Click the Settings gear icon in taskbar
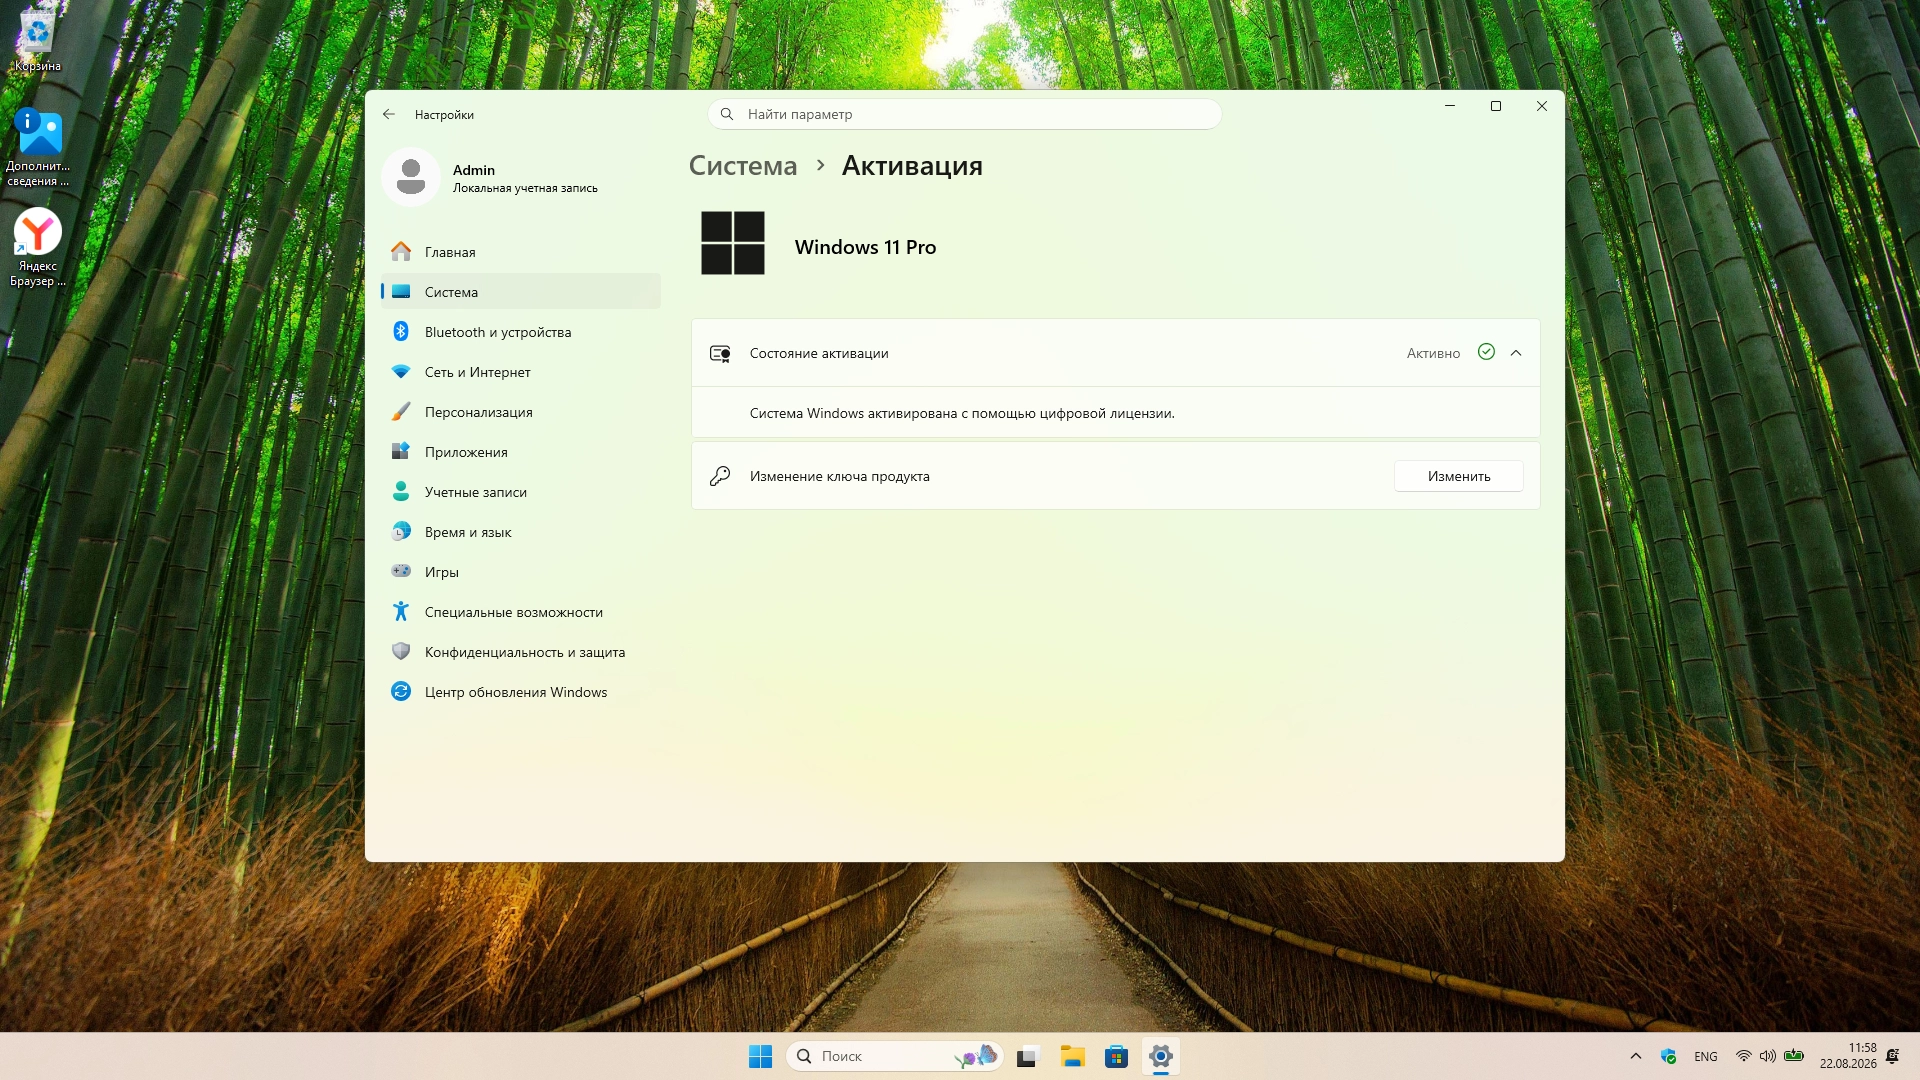This screenshot has height=1080, width=1920. click(1161, 1056)
